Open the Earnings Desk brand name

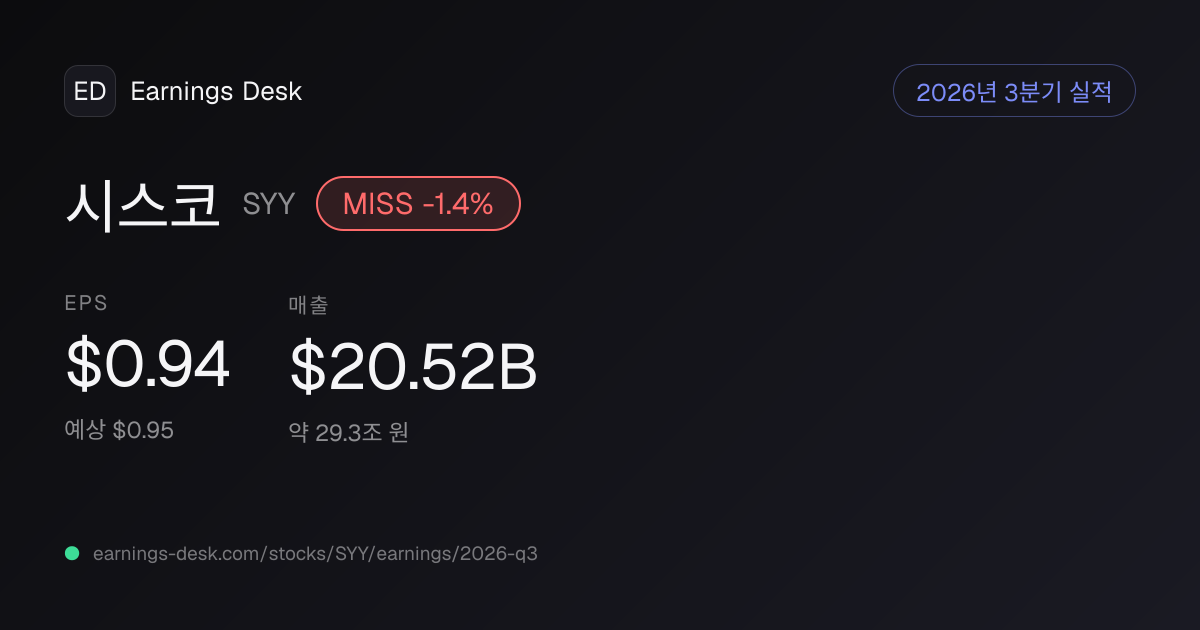tap(216, 92)
